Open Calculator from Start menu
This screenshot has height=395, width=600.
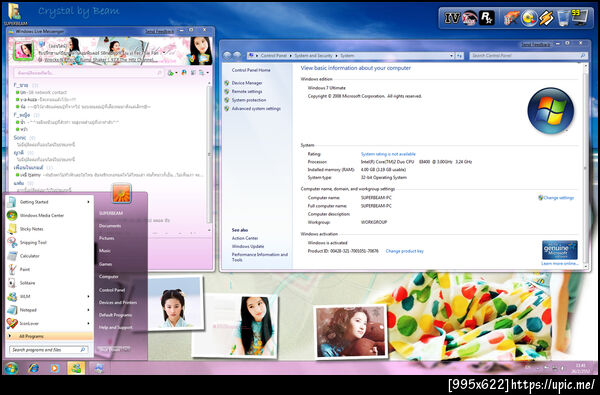click(29, 256)
